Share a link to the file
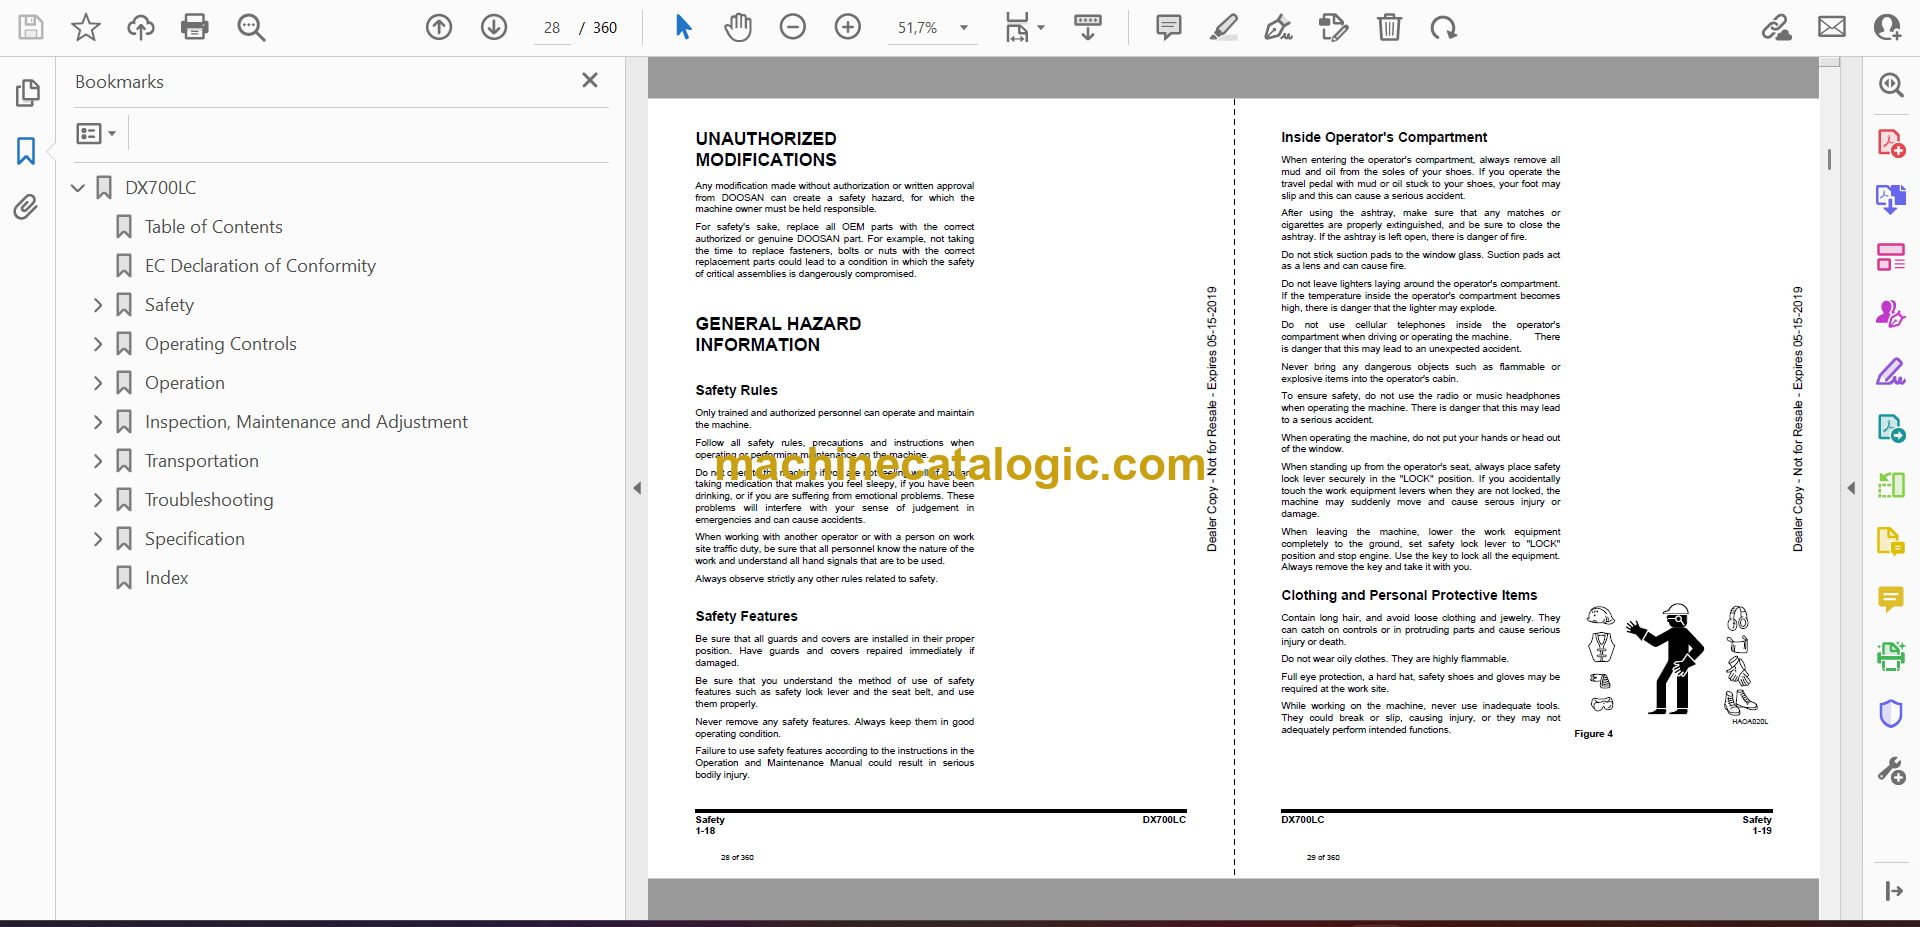Screen dimensions: 1920x927 (1777, 27)
